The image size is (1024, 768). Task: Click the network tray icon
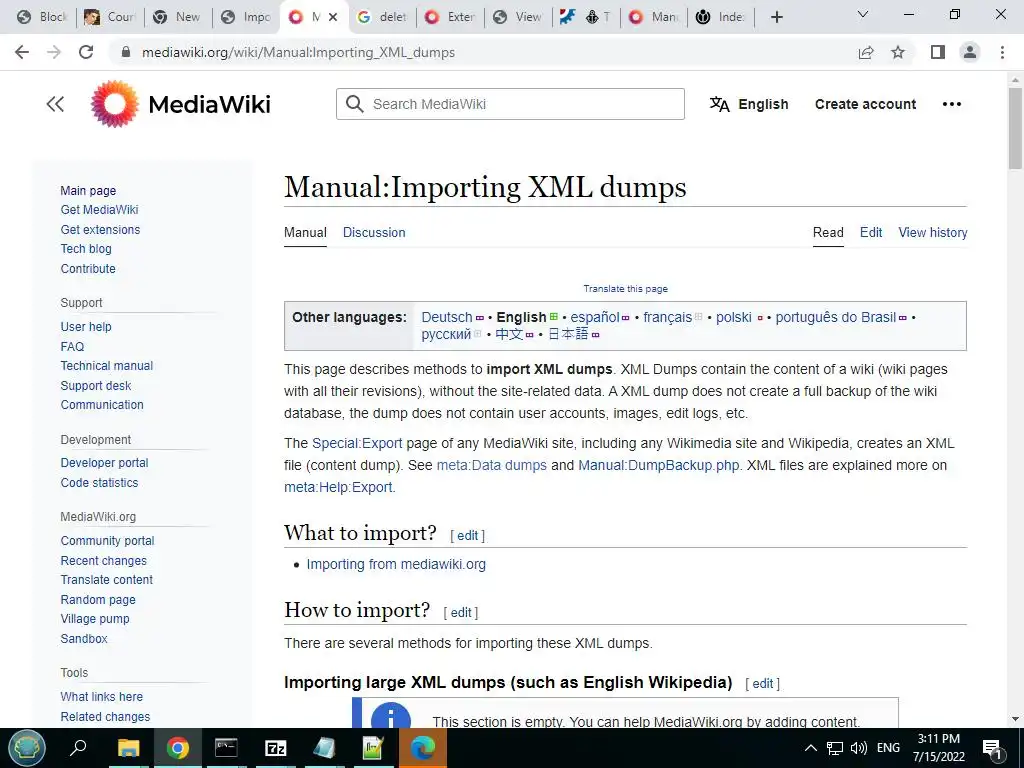(x=835, y=748)
